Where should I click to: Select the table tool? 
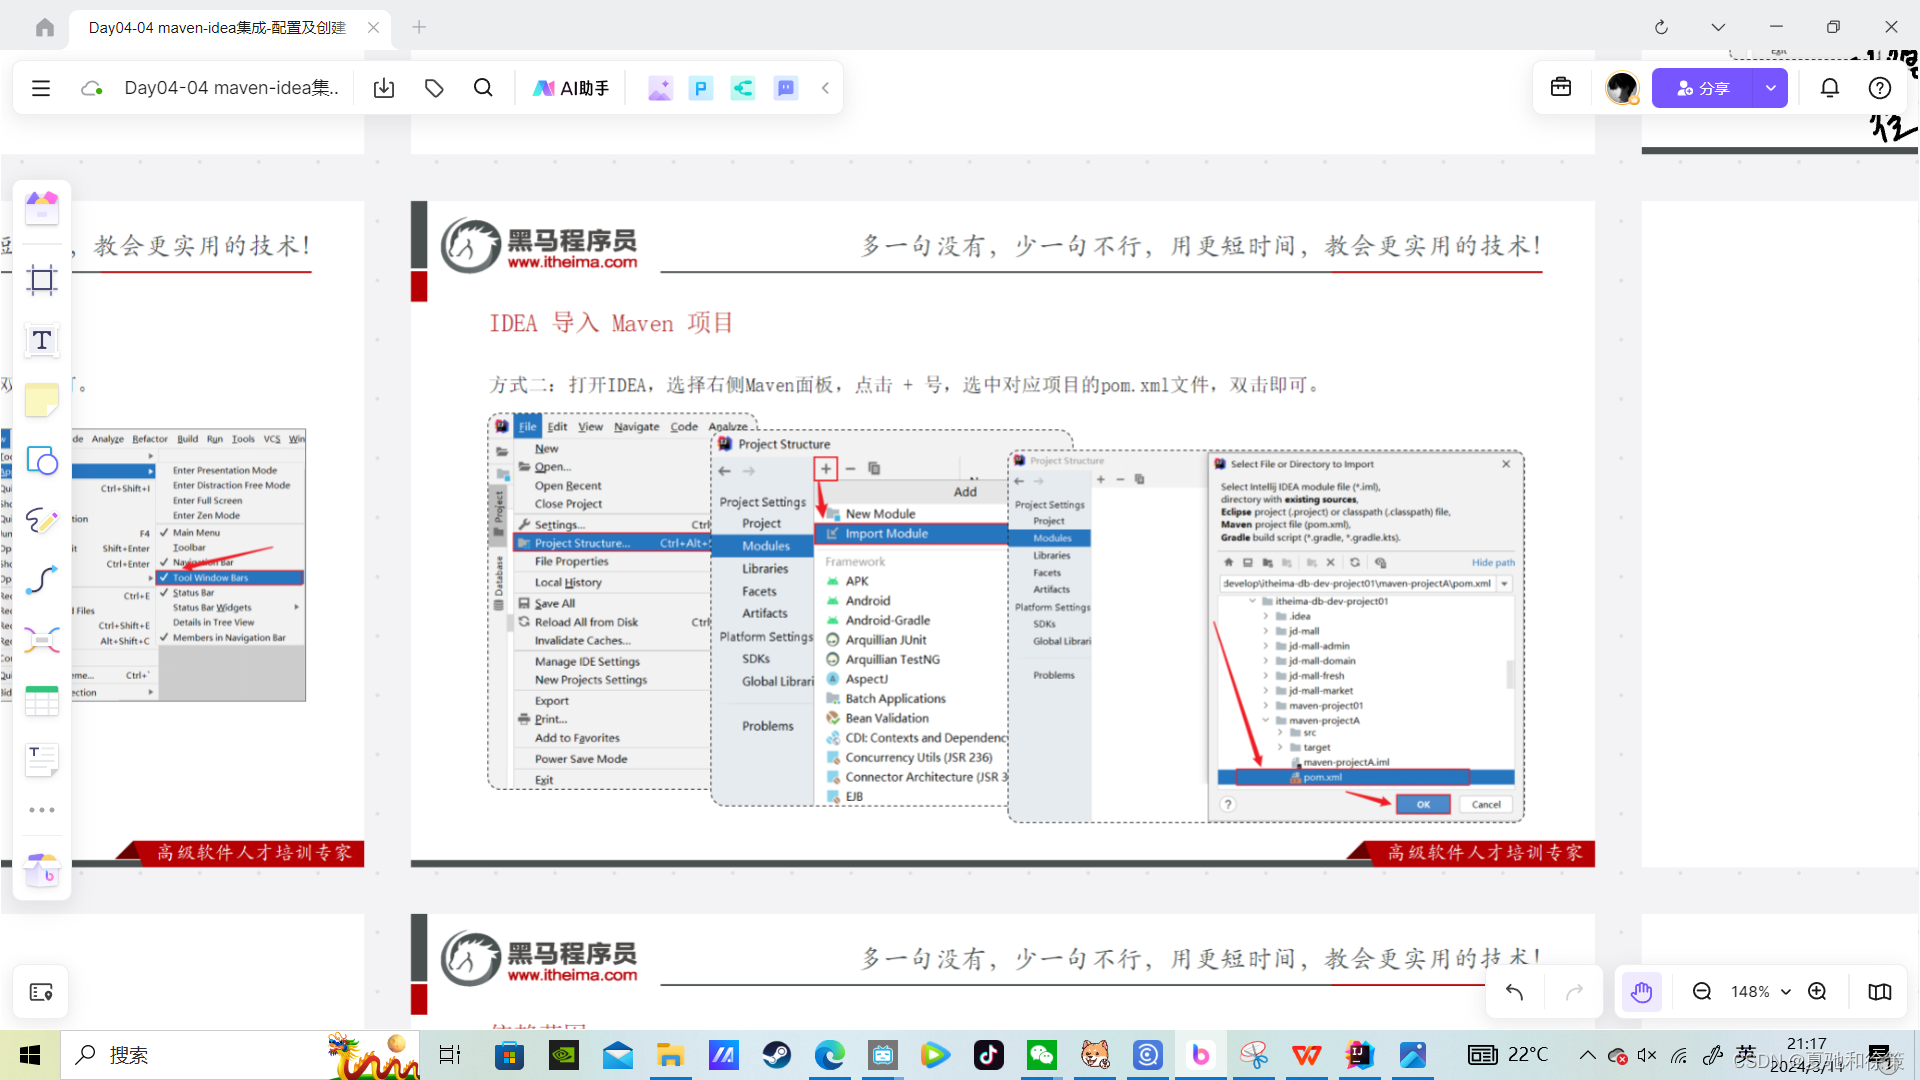click(x=42, y=700)
